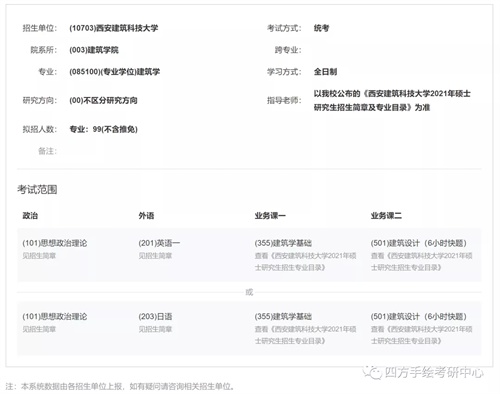Image resolution: width=500 pixels, height=394 pixels.
Task: Select 专业:99(不含推免) value
Action: click(103, 129)
